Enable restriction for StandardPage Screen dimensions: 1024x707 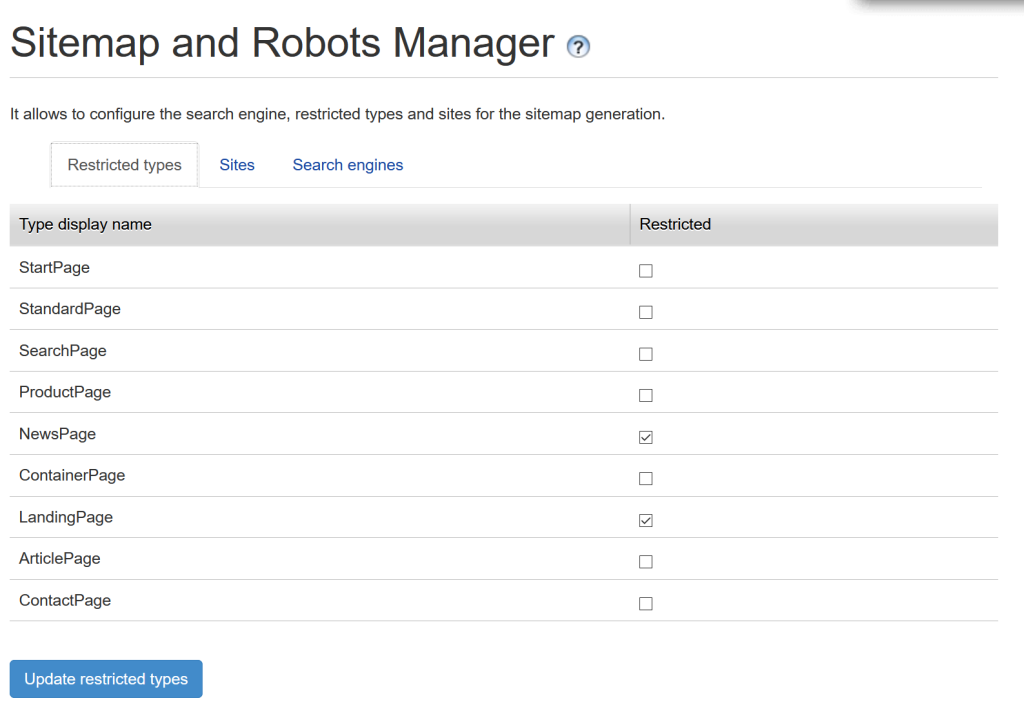pyautogui.click(x=645, y=311)
